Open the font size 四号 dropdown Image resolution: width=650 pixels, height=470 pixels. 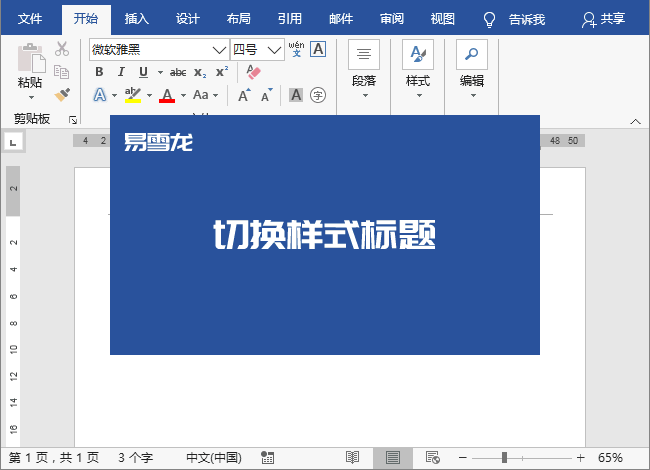click(x=274, y=50)
